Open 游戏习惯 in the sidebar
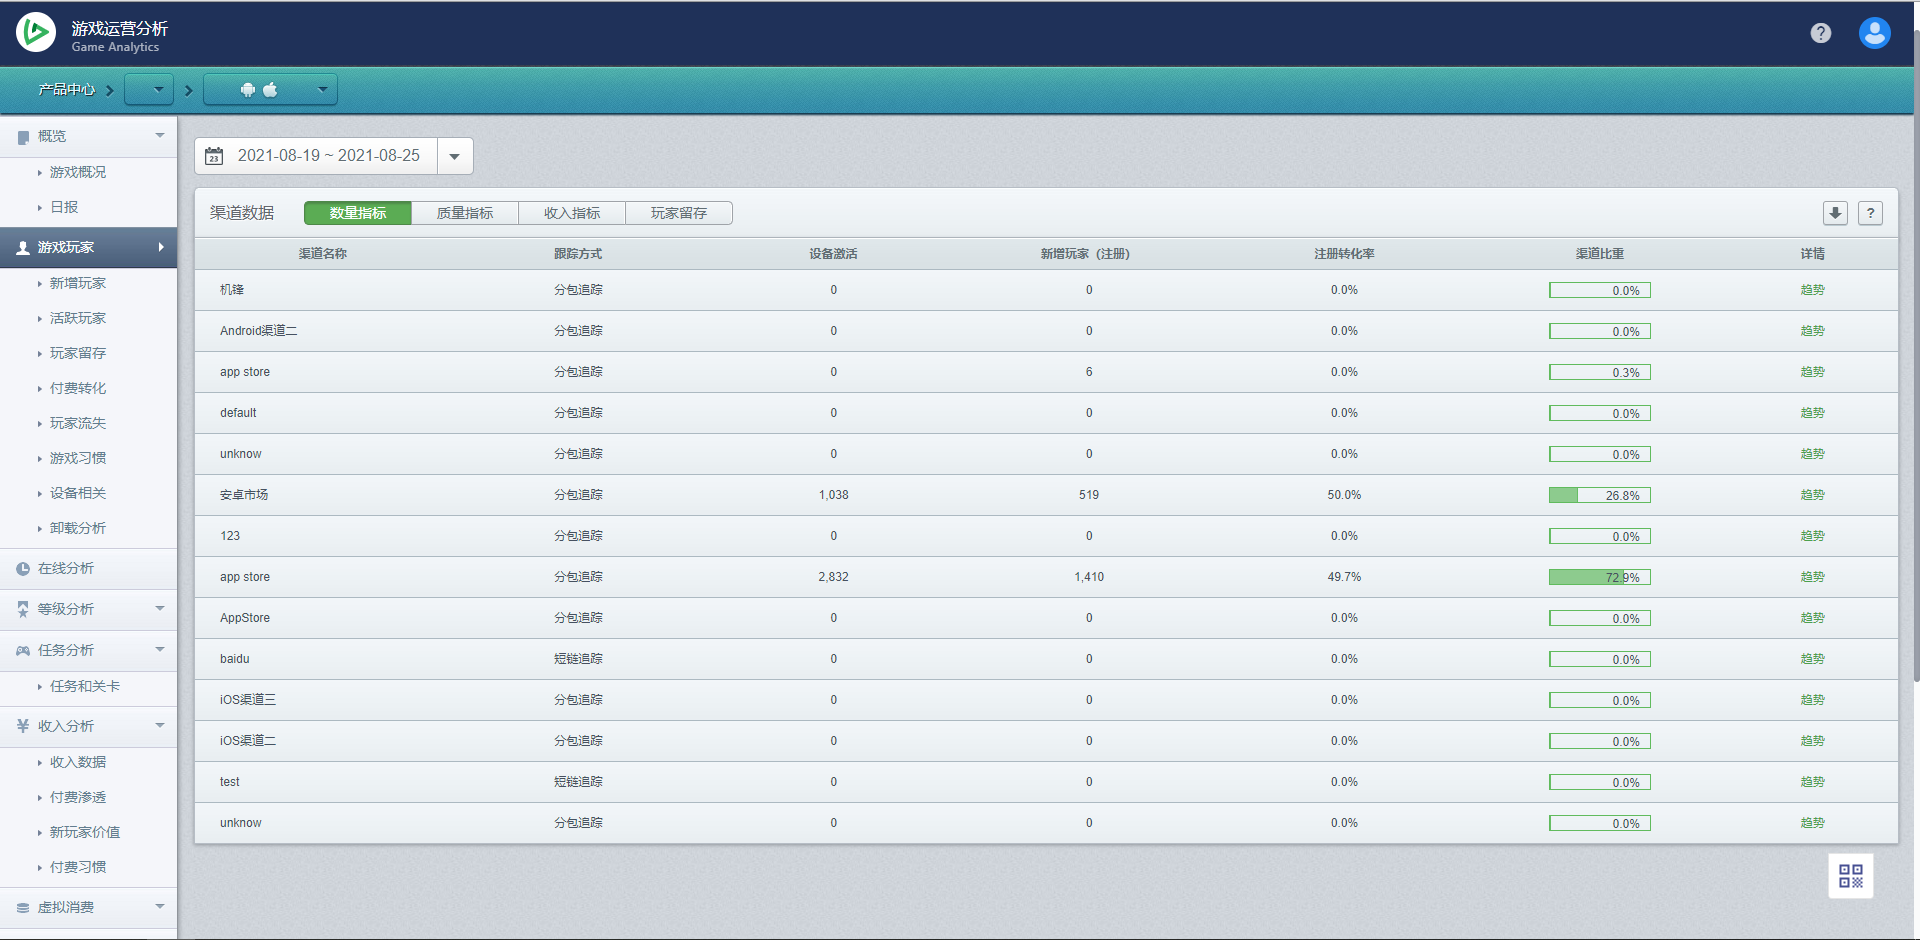 [78, 458]
